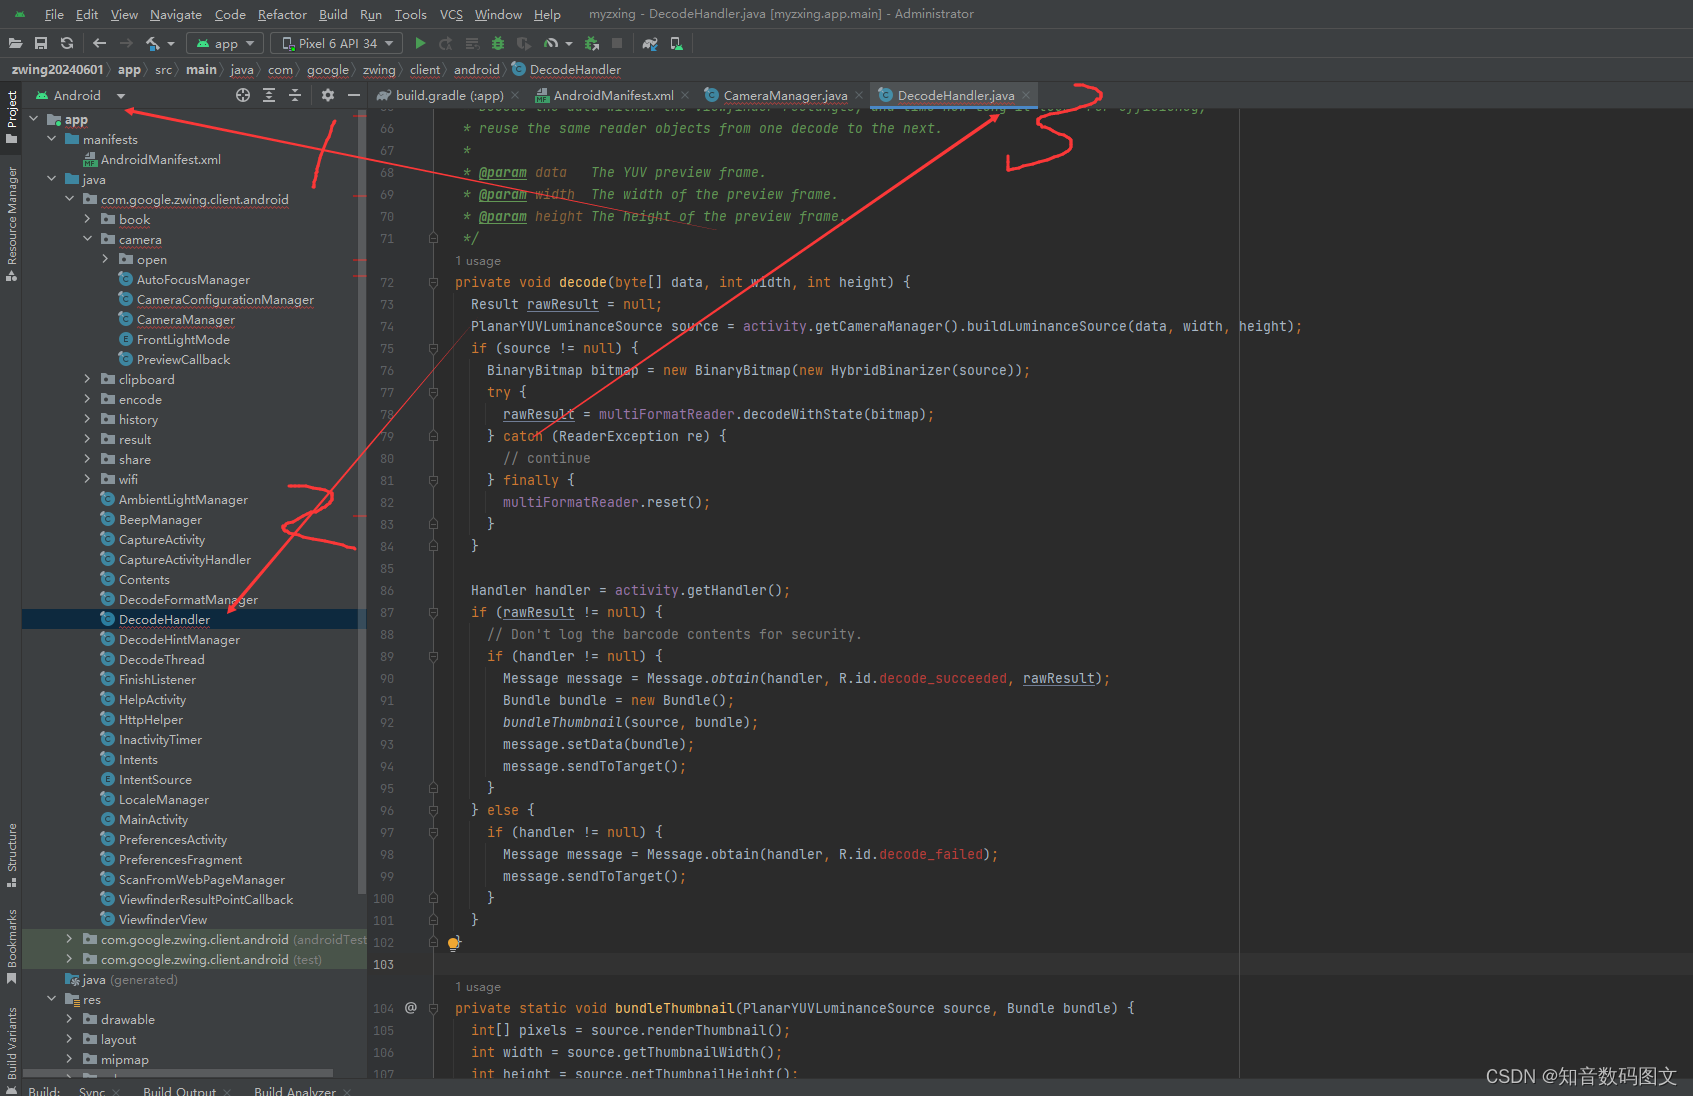The height and width of the screenshot is (1096, 1693).
Task: Switch to the CameraManager.java tab
Action: tap(783, 95)
